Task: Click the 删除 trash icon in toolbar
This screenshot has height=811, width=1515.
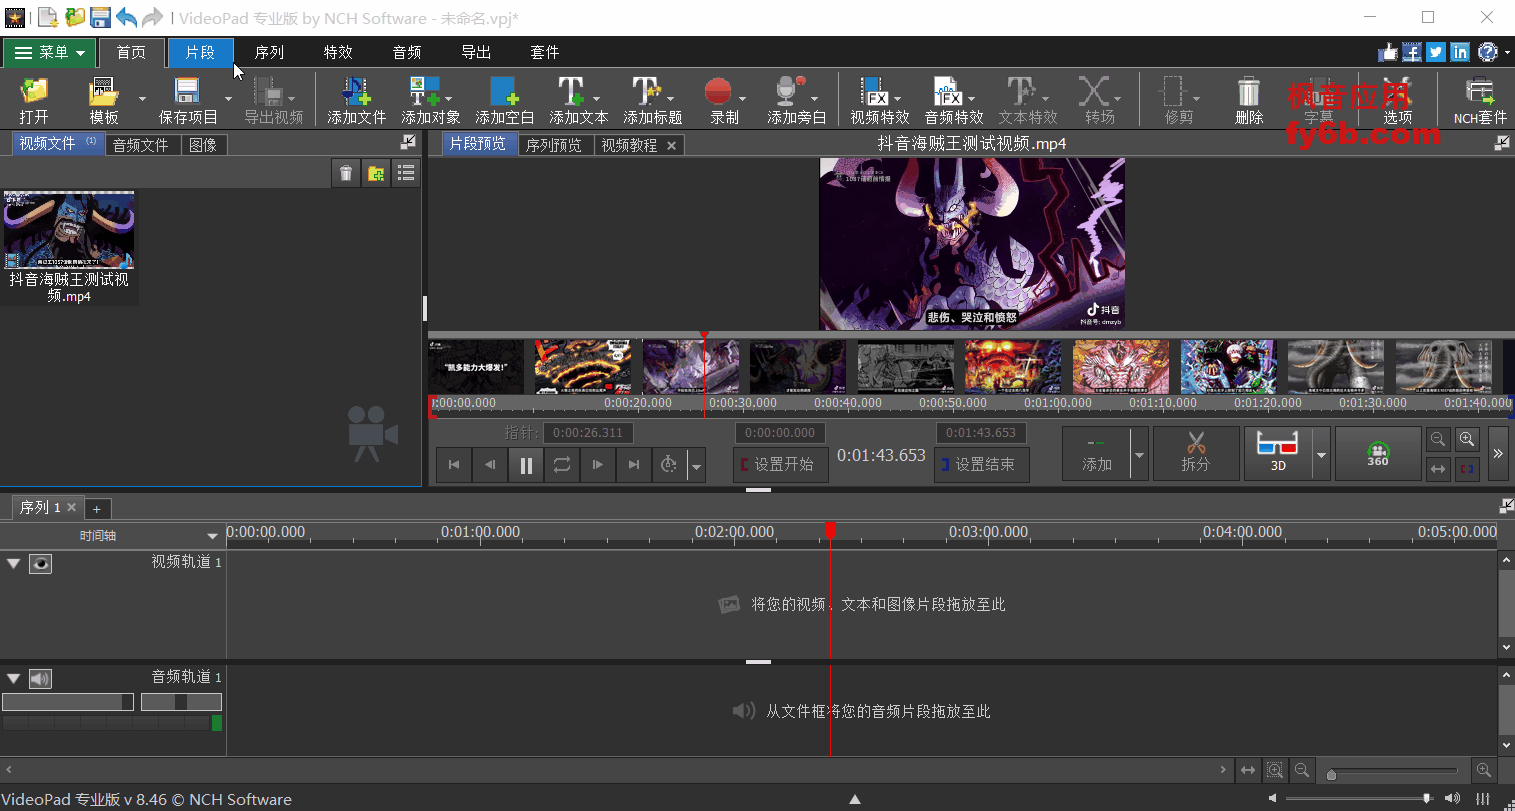Action: [1249, 100]
